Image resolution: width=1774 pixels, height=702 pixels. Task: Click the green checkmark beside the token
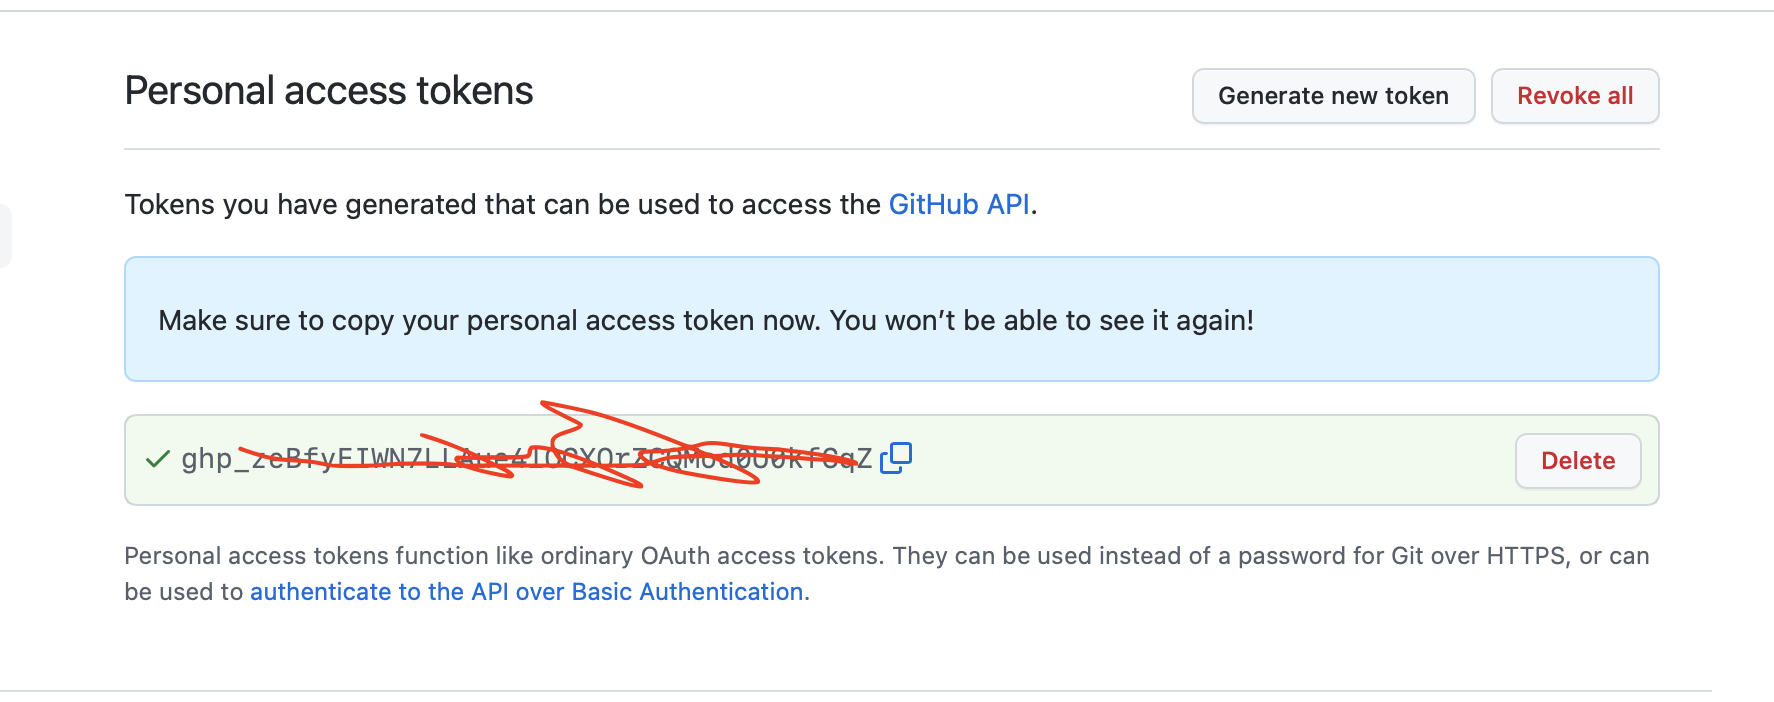coord(157,460)
